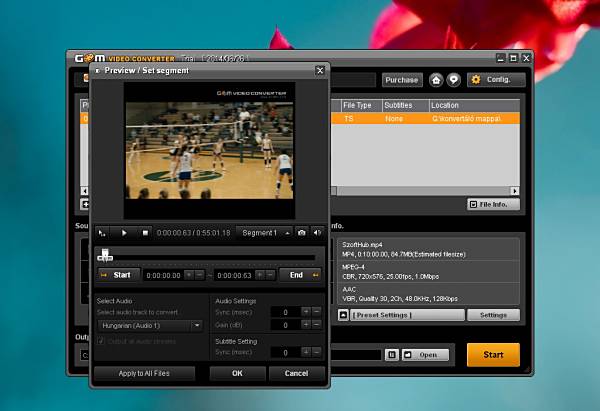The height and width of the screenshot is (411, 600).
Task: Increase the segment start time
Action: [189, 275]
